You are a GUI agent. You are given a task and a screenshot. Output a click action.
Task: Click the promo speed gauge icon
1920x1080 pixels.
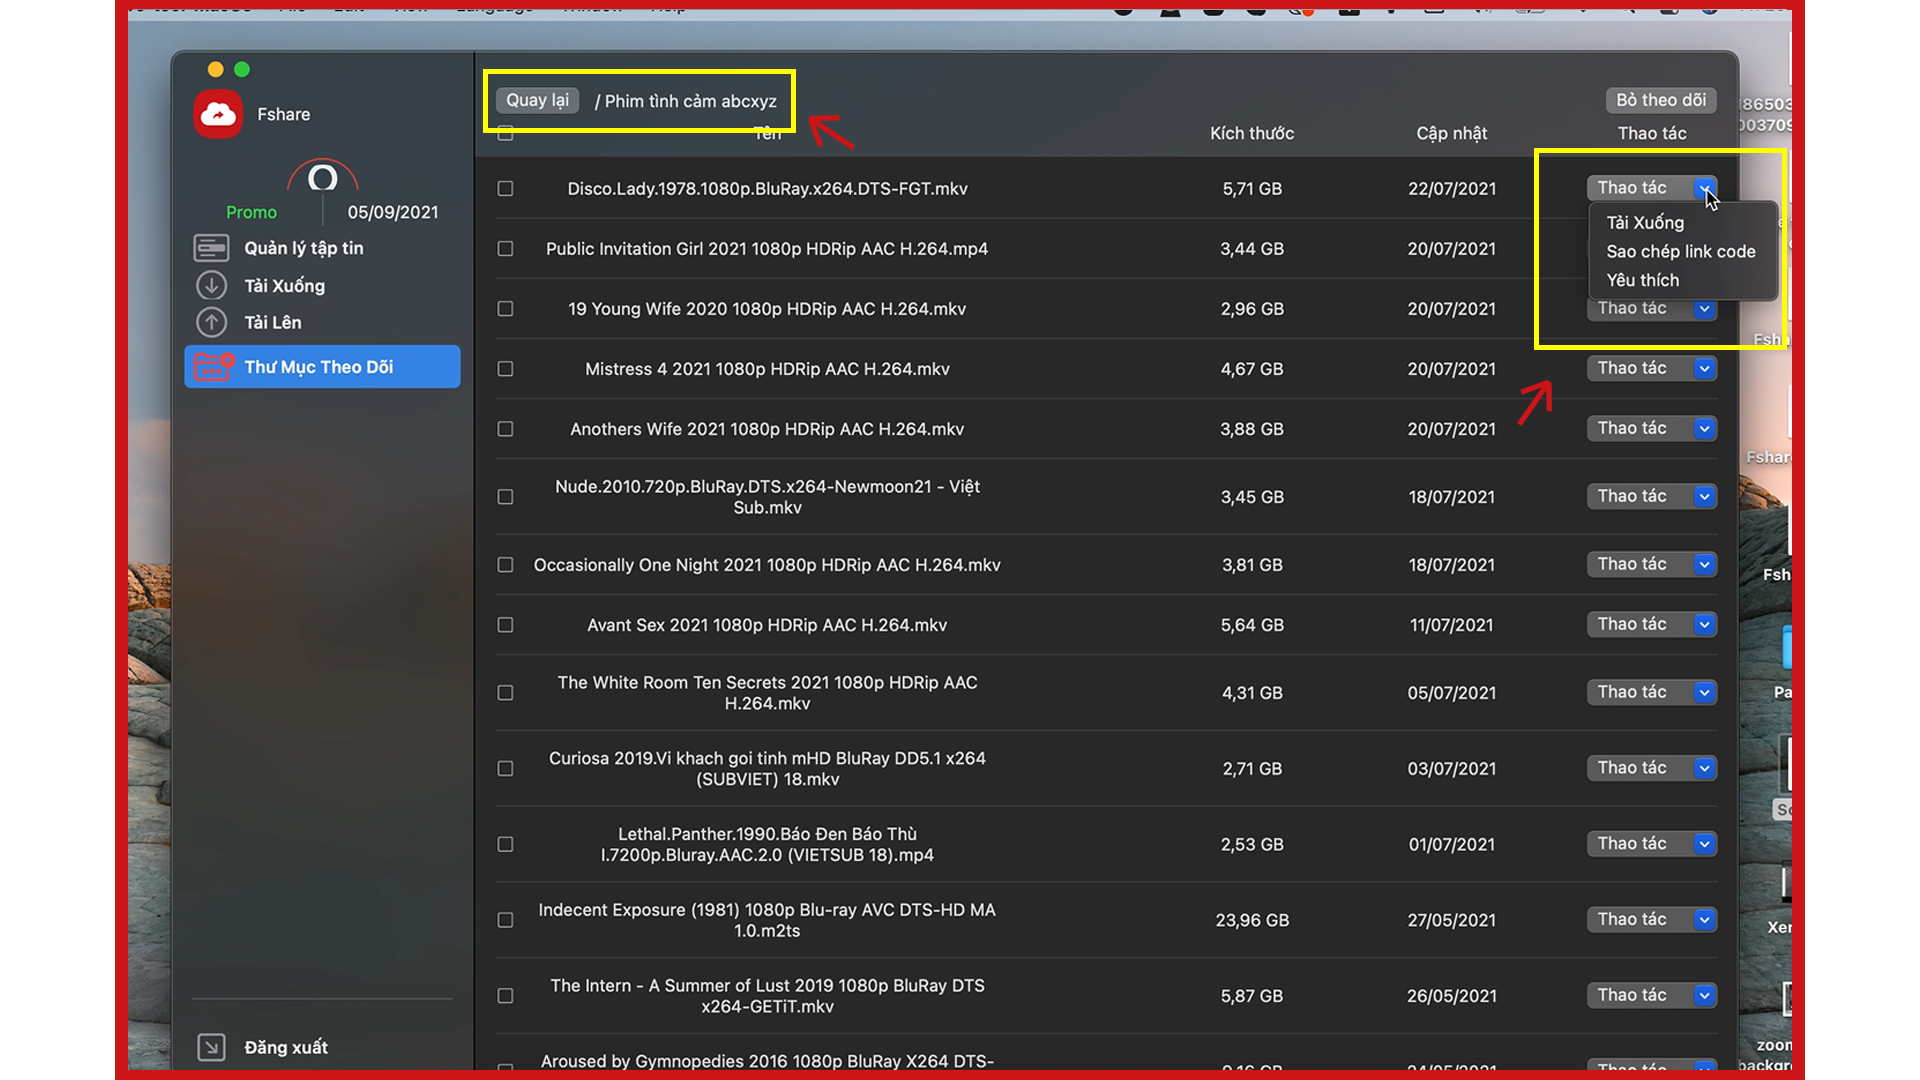(322, 179)
